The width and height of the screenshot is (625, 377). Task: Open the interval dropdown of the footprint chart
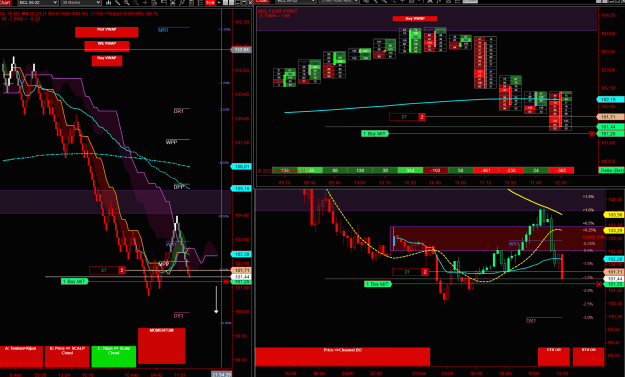pos(339,2)
